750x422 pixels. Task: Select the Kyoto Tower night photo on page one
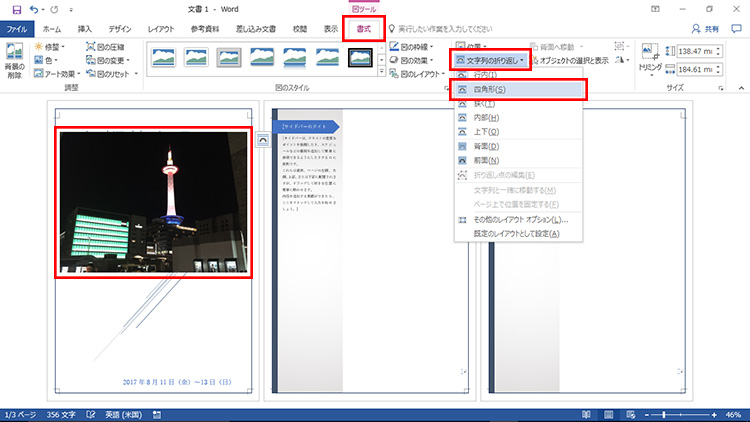pyautogui.click(x=153, y=203)
